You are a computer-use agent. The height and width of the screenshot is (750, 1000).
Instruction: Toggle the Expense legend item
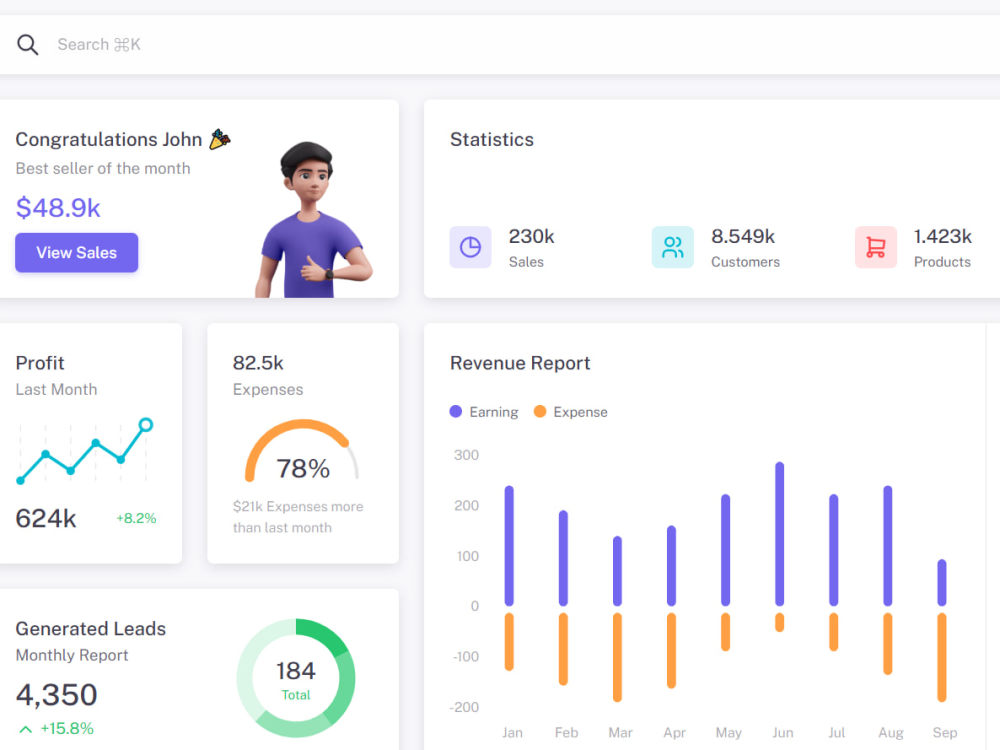(571, 412)
